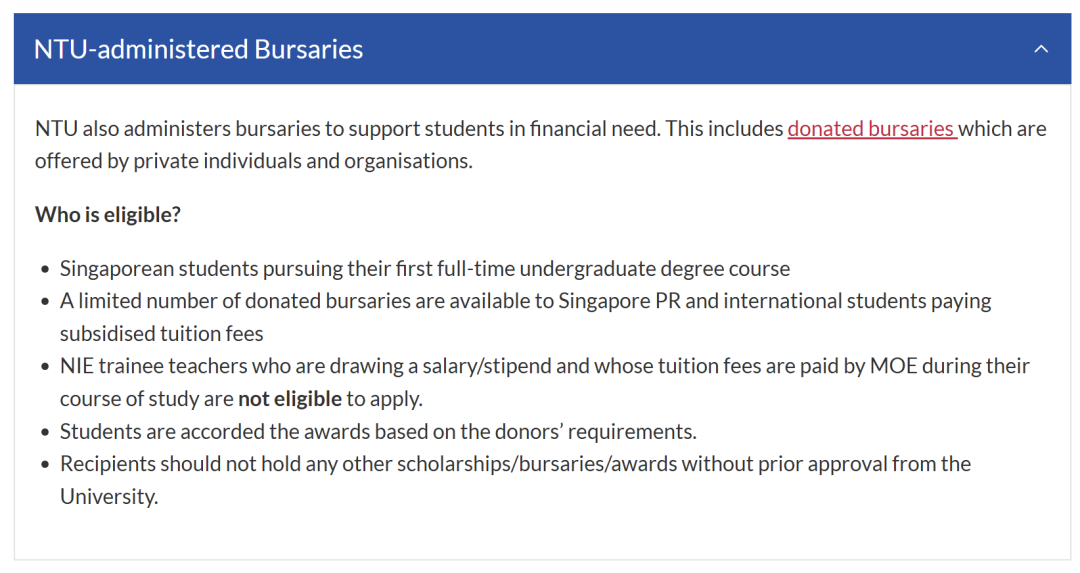
Task: Select the bullet about donors' requirements
Action: (x=378, y=432)
